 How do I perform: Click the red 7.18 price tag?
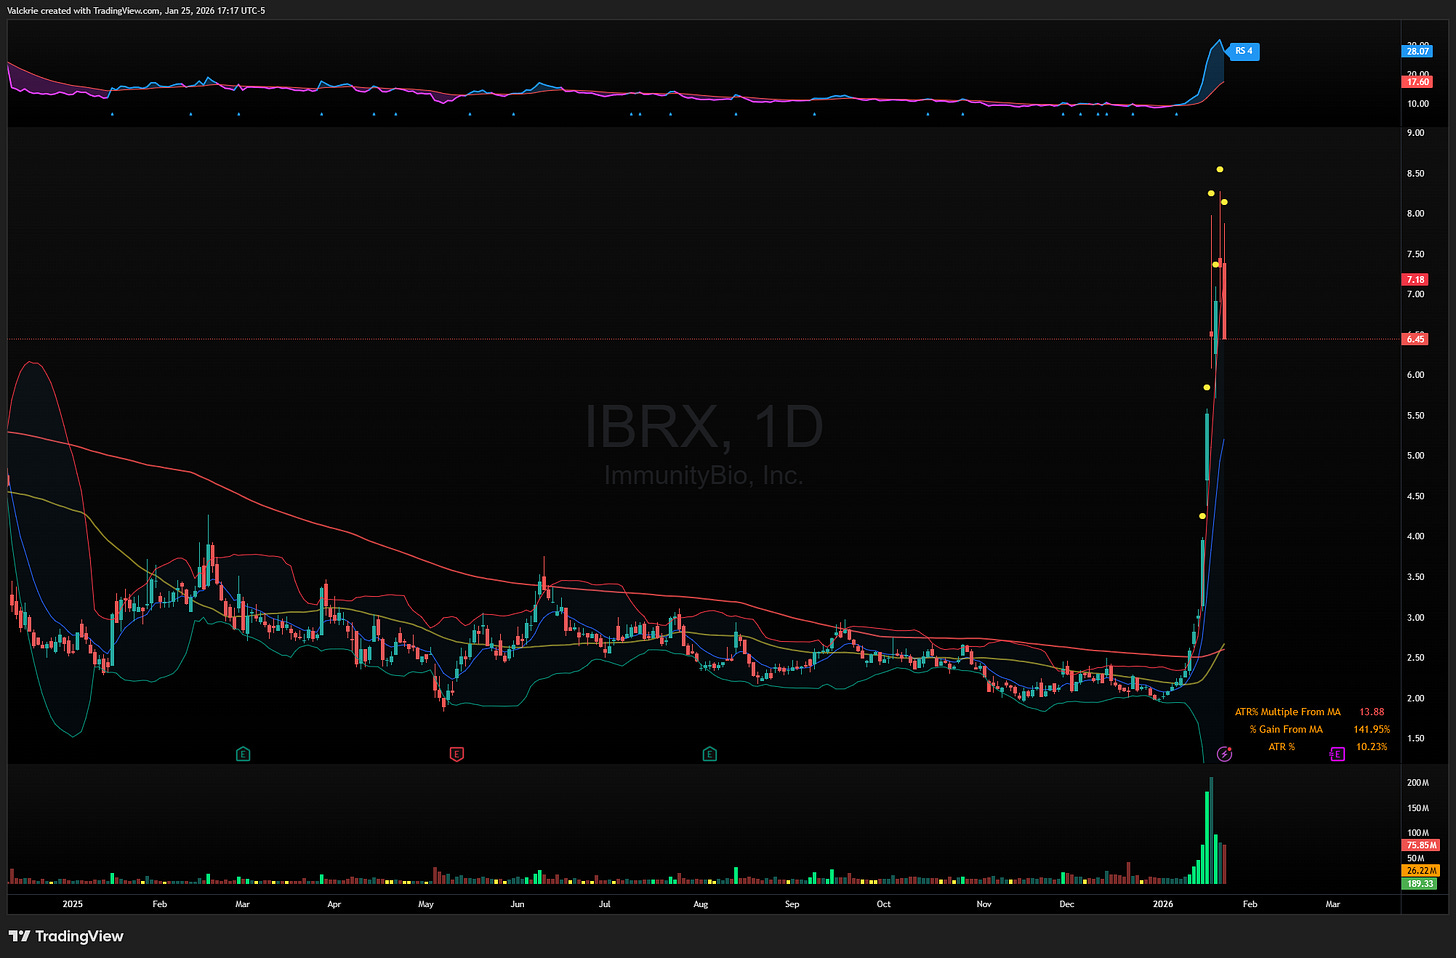(x=1415, y=280)
